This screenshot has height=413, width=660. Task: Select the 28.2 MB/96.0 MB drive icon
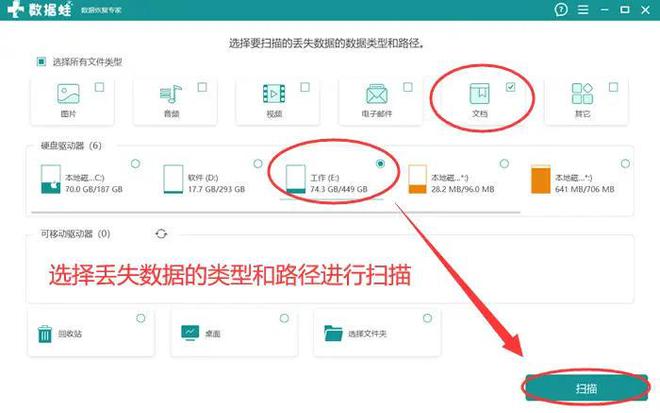418,179
